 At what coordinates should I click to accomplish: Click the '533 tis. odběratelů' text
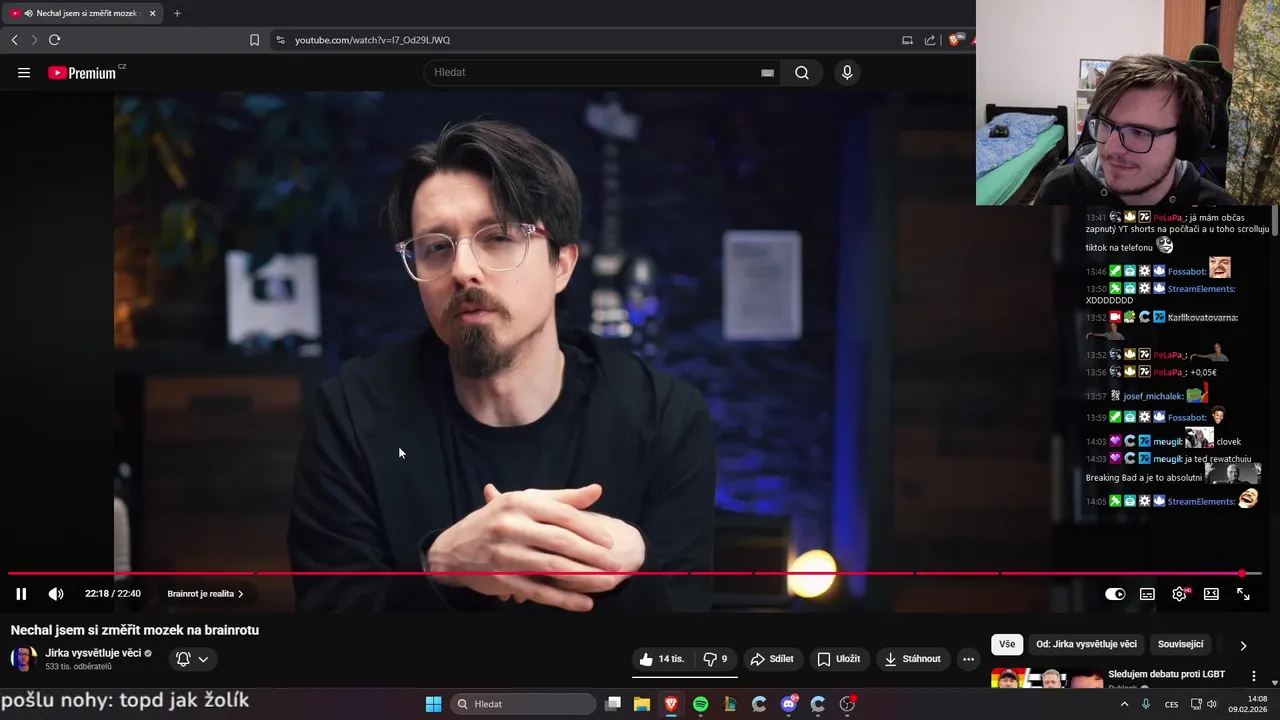tap(79, 666)
